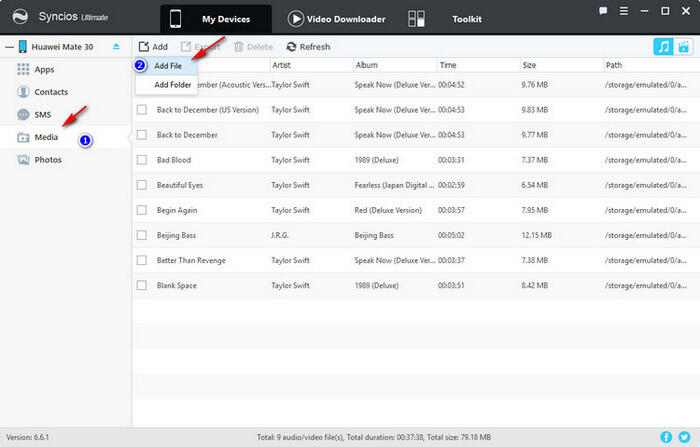
Task: Check the Begin Again checkbox
Action: [142, 209]
